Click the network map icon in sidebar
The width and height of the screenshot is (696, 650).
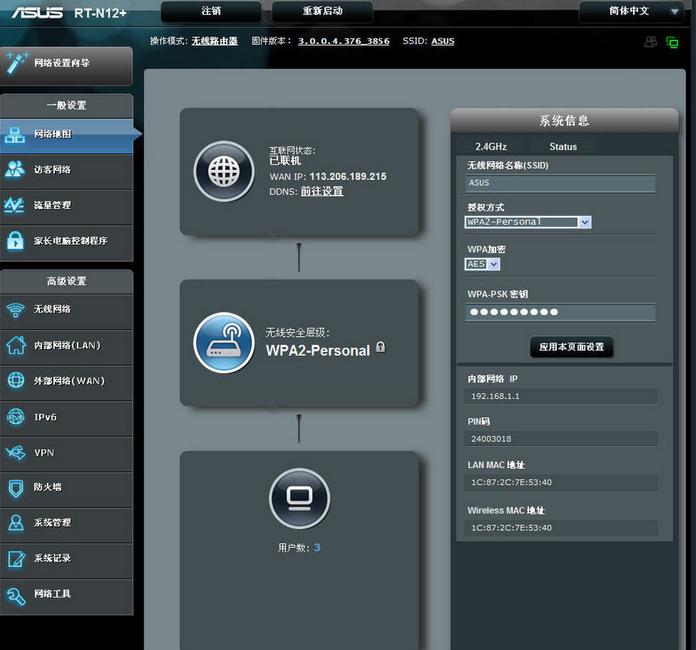click(15, 135)
